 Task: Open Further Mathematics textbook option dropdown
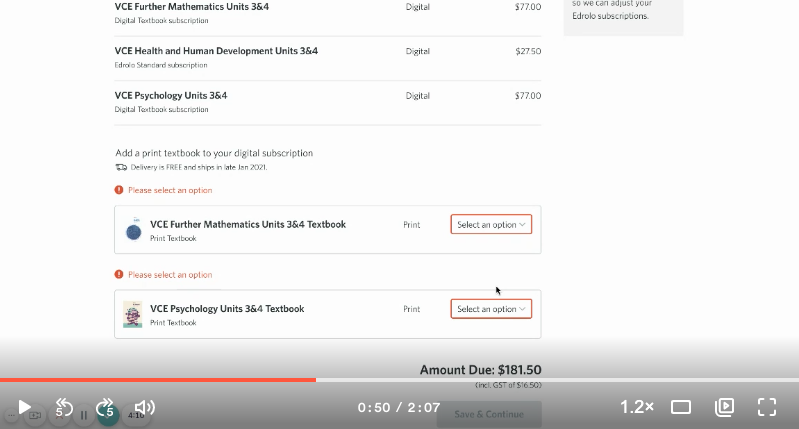(x=491, y=224)
